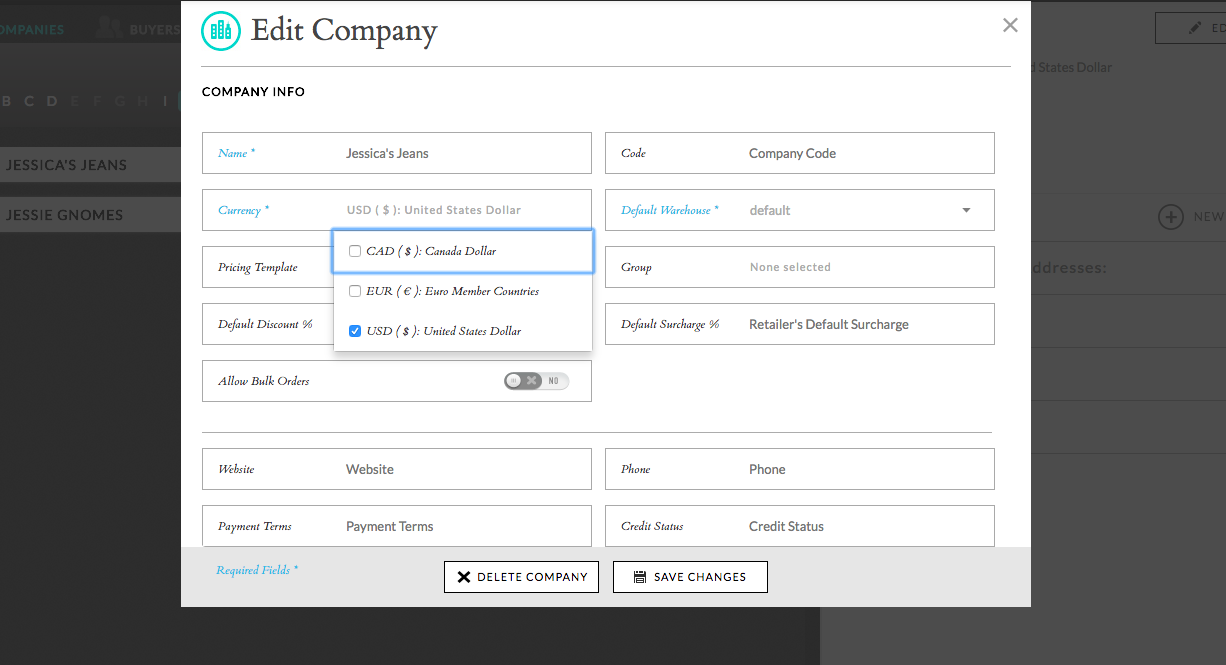Expand the Default Warehouse dropdown arrow

(x=966, y=210)
